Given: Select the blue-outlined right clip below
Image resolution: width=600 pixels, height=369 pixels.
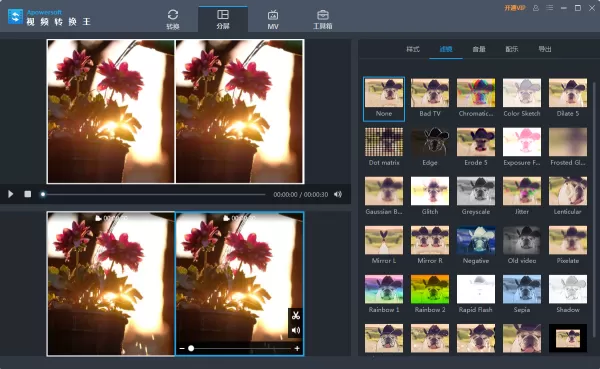Looking at the screenshot, I should click(x=240, y=284).
